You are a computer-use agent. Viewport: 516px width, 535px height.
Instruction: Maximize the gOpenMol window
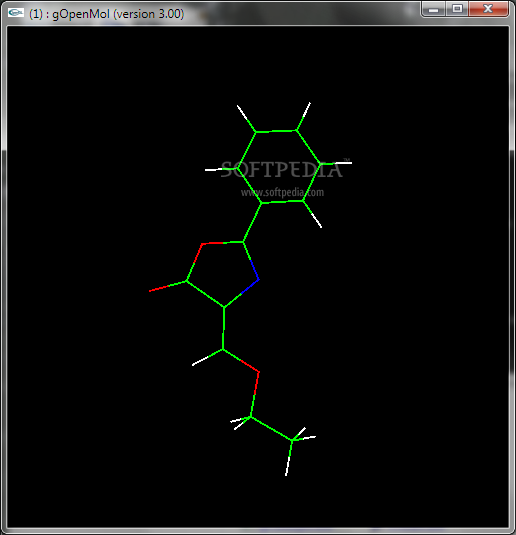[457, 9]
